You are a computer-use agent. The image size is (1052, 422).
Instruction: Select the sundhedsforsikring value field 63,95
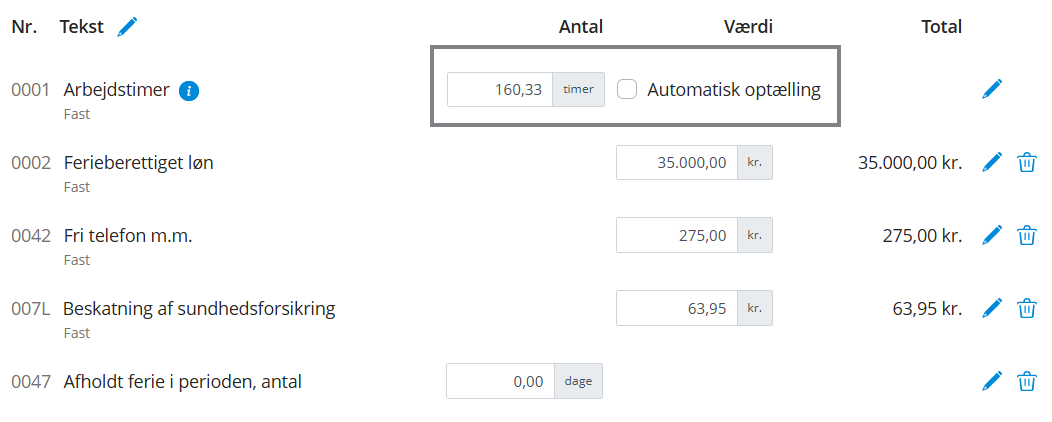tap(677, 308)
